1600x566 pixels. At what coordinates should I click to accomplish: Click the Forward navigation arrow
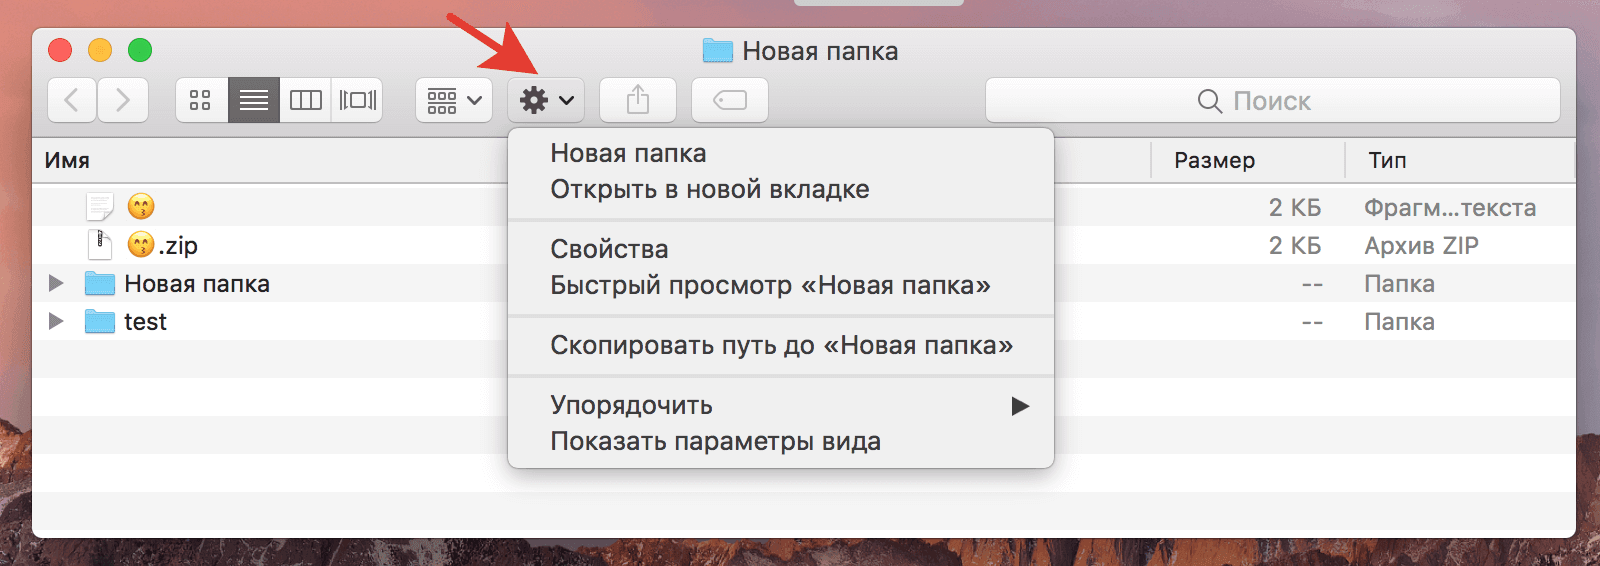point(123,100)
